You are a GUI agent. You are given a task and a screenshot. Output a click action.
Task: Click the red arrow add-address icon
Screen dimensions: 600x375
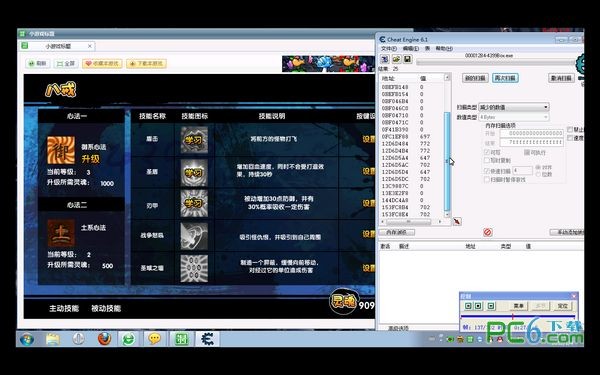pyautogui.click(x=457, y=222)
